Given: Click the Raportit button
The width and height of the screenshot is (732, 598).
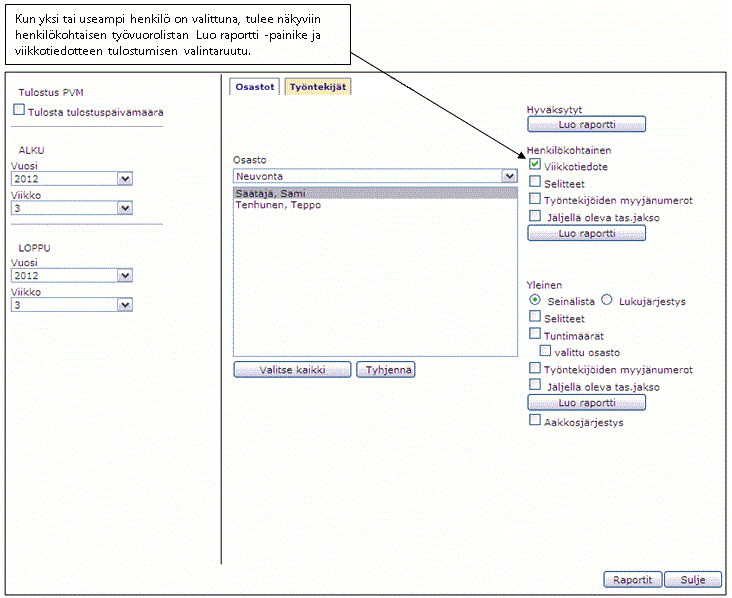Looking at the screenshot, I should point(633,579).
